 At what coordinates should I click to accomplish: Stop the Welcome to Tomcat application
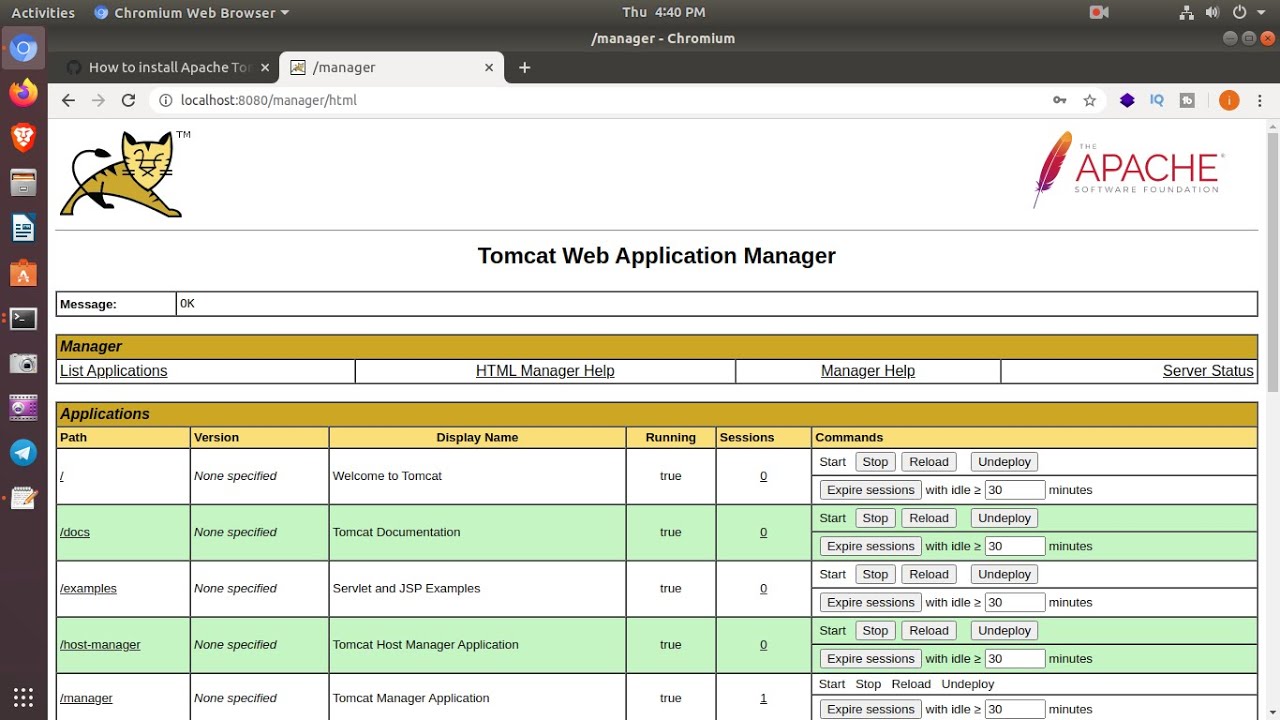[875, 462]
